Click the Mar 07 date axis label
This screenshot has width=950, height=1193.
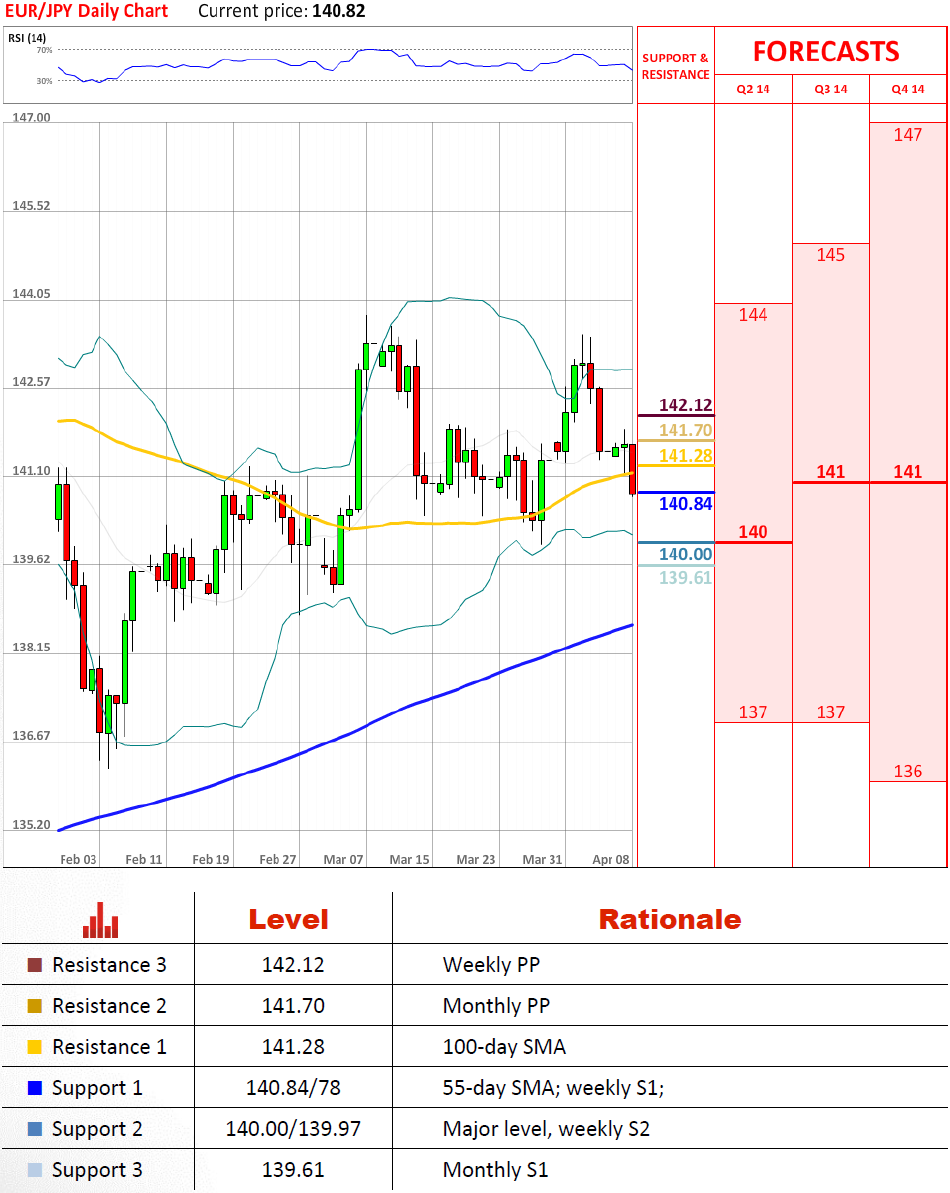(x=343, y=859)
